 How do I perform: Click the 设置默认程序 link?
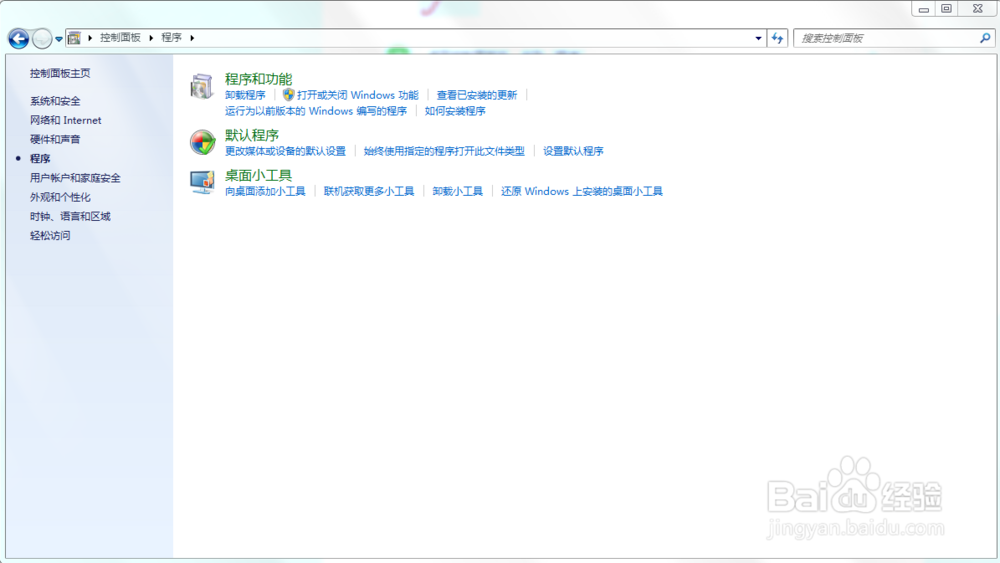[x=573, y=151]
